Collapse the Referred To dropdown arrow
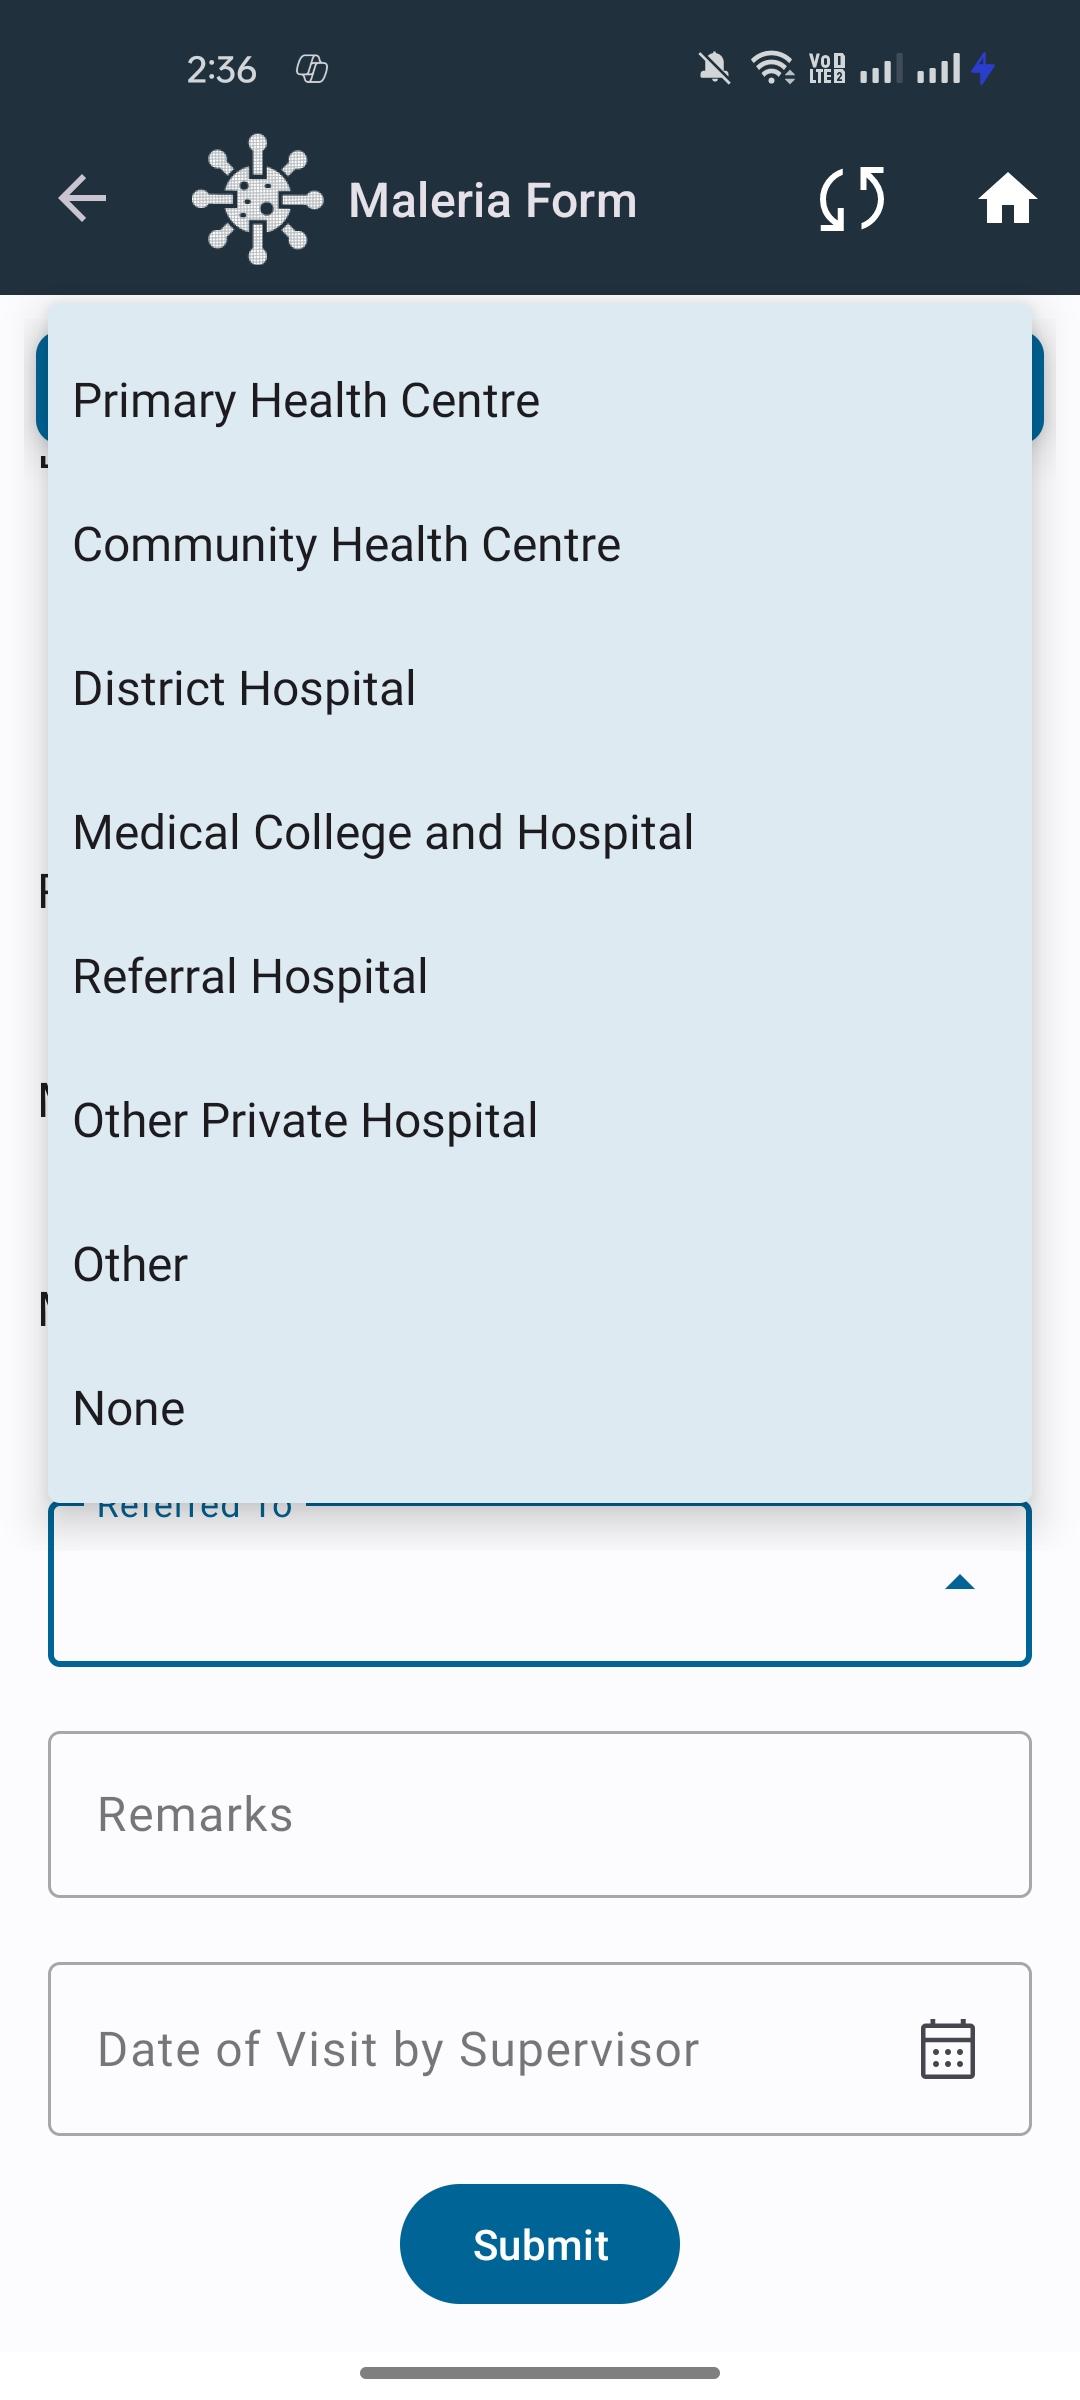Image resolution: width=1080 pixels, height=2400 pixels. (960, 1582)
